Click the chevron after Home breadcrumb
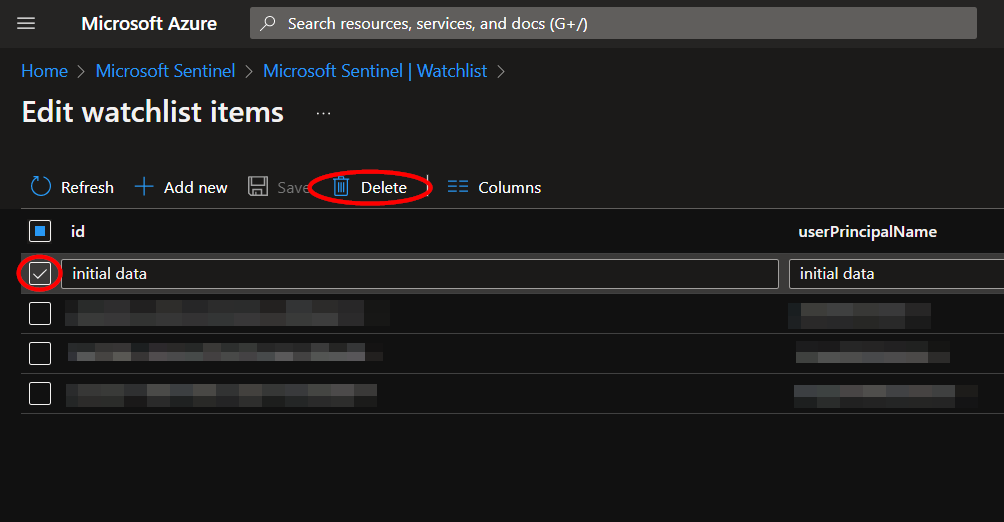 (x=81, y=72)
